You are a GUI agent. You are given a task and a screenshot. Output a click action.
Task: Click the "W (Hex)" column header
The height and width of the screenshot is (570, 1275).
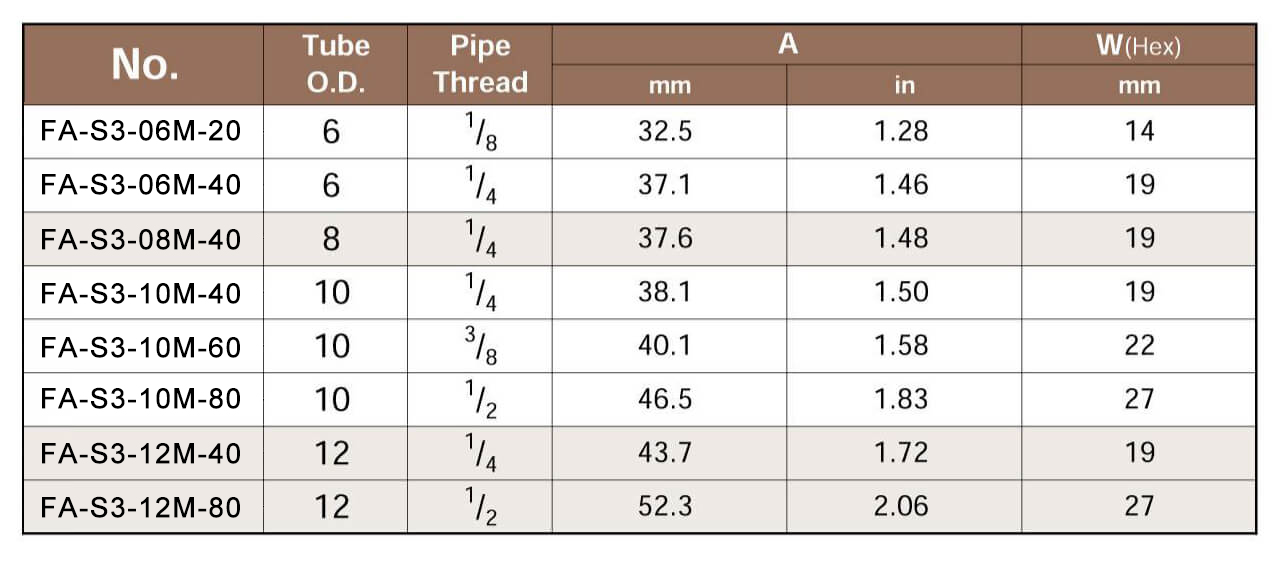(1138, 46)
